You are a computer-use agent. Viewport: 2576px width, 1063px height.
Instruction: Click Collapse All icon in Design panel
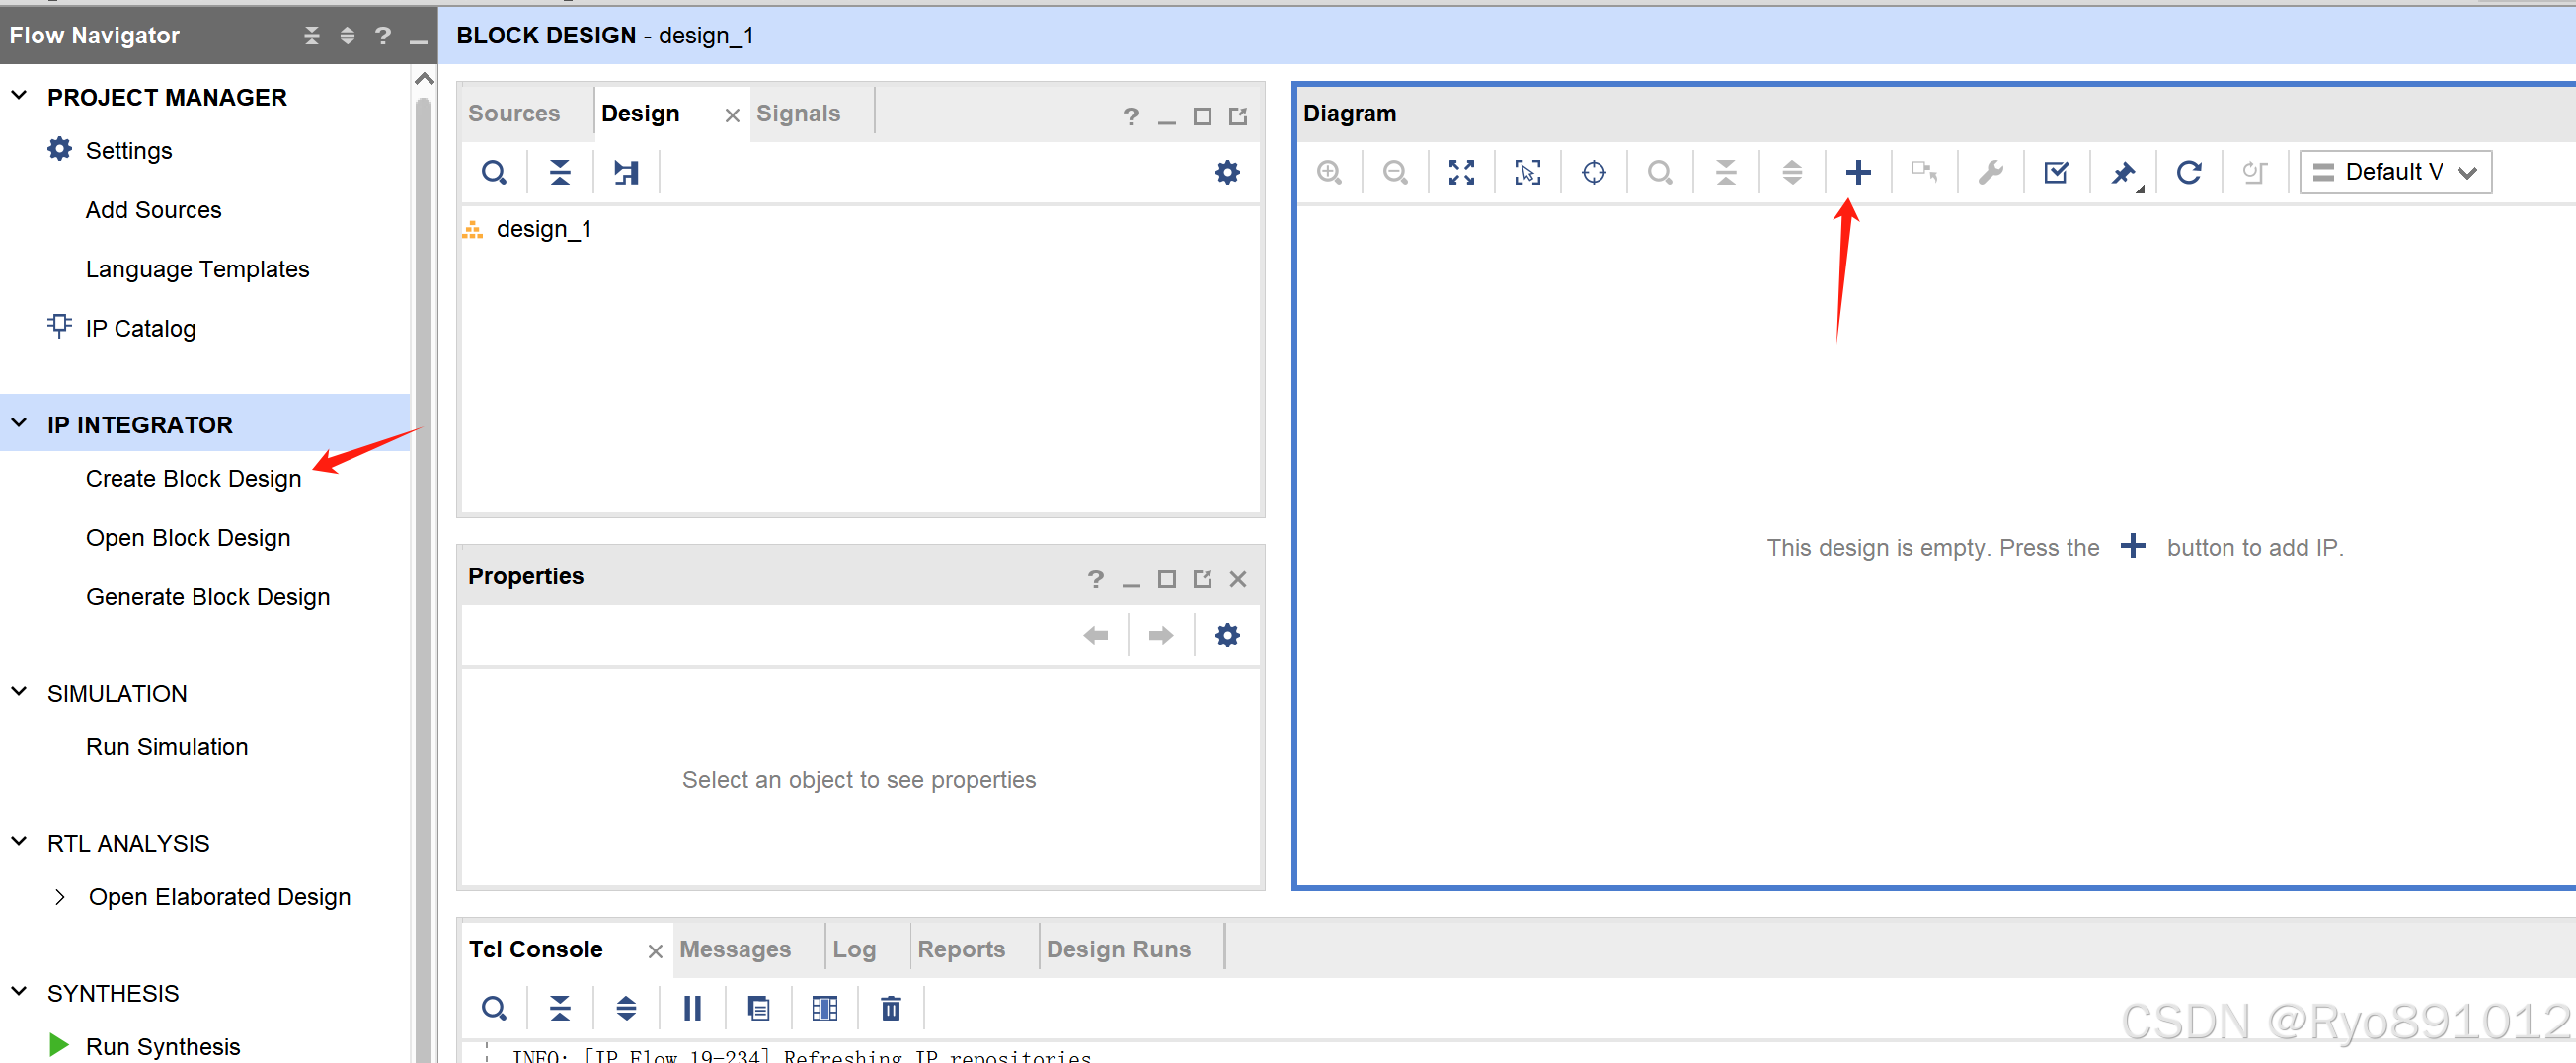tap(560, 172)
